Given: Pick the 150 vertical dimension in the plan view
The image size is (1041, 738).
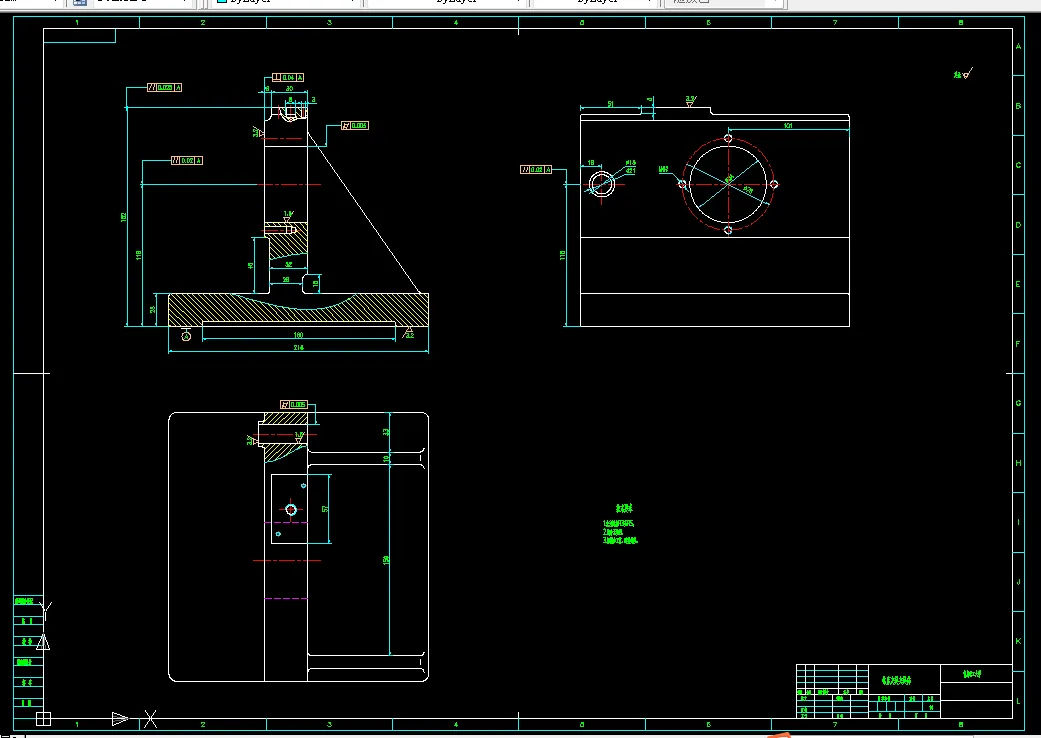Looking at the screenshot, I should coord(386,560).
